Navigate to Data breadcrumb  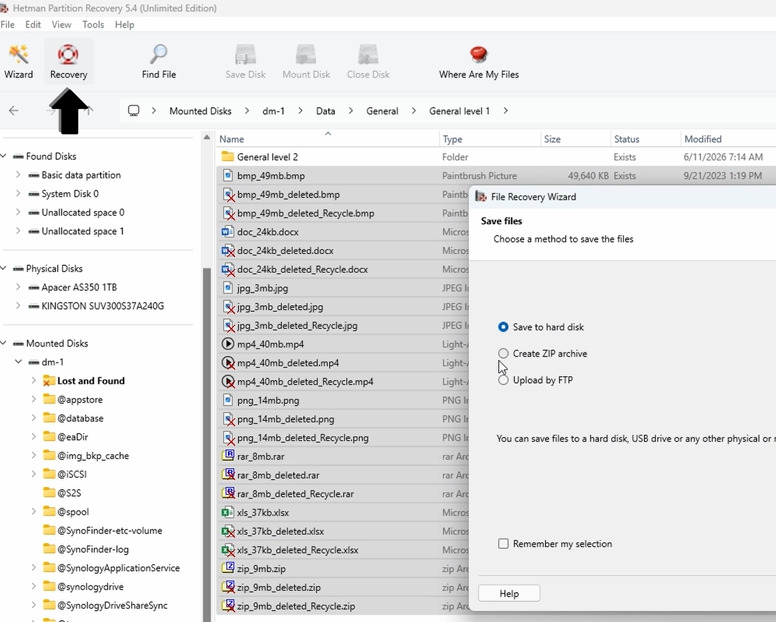point(326,111)
